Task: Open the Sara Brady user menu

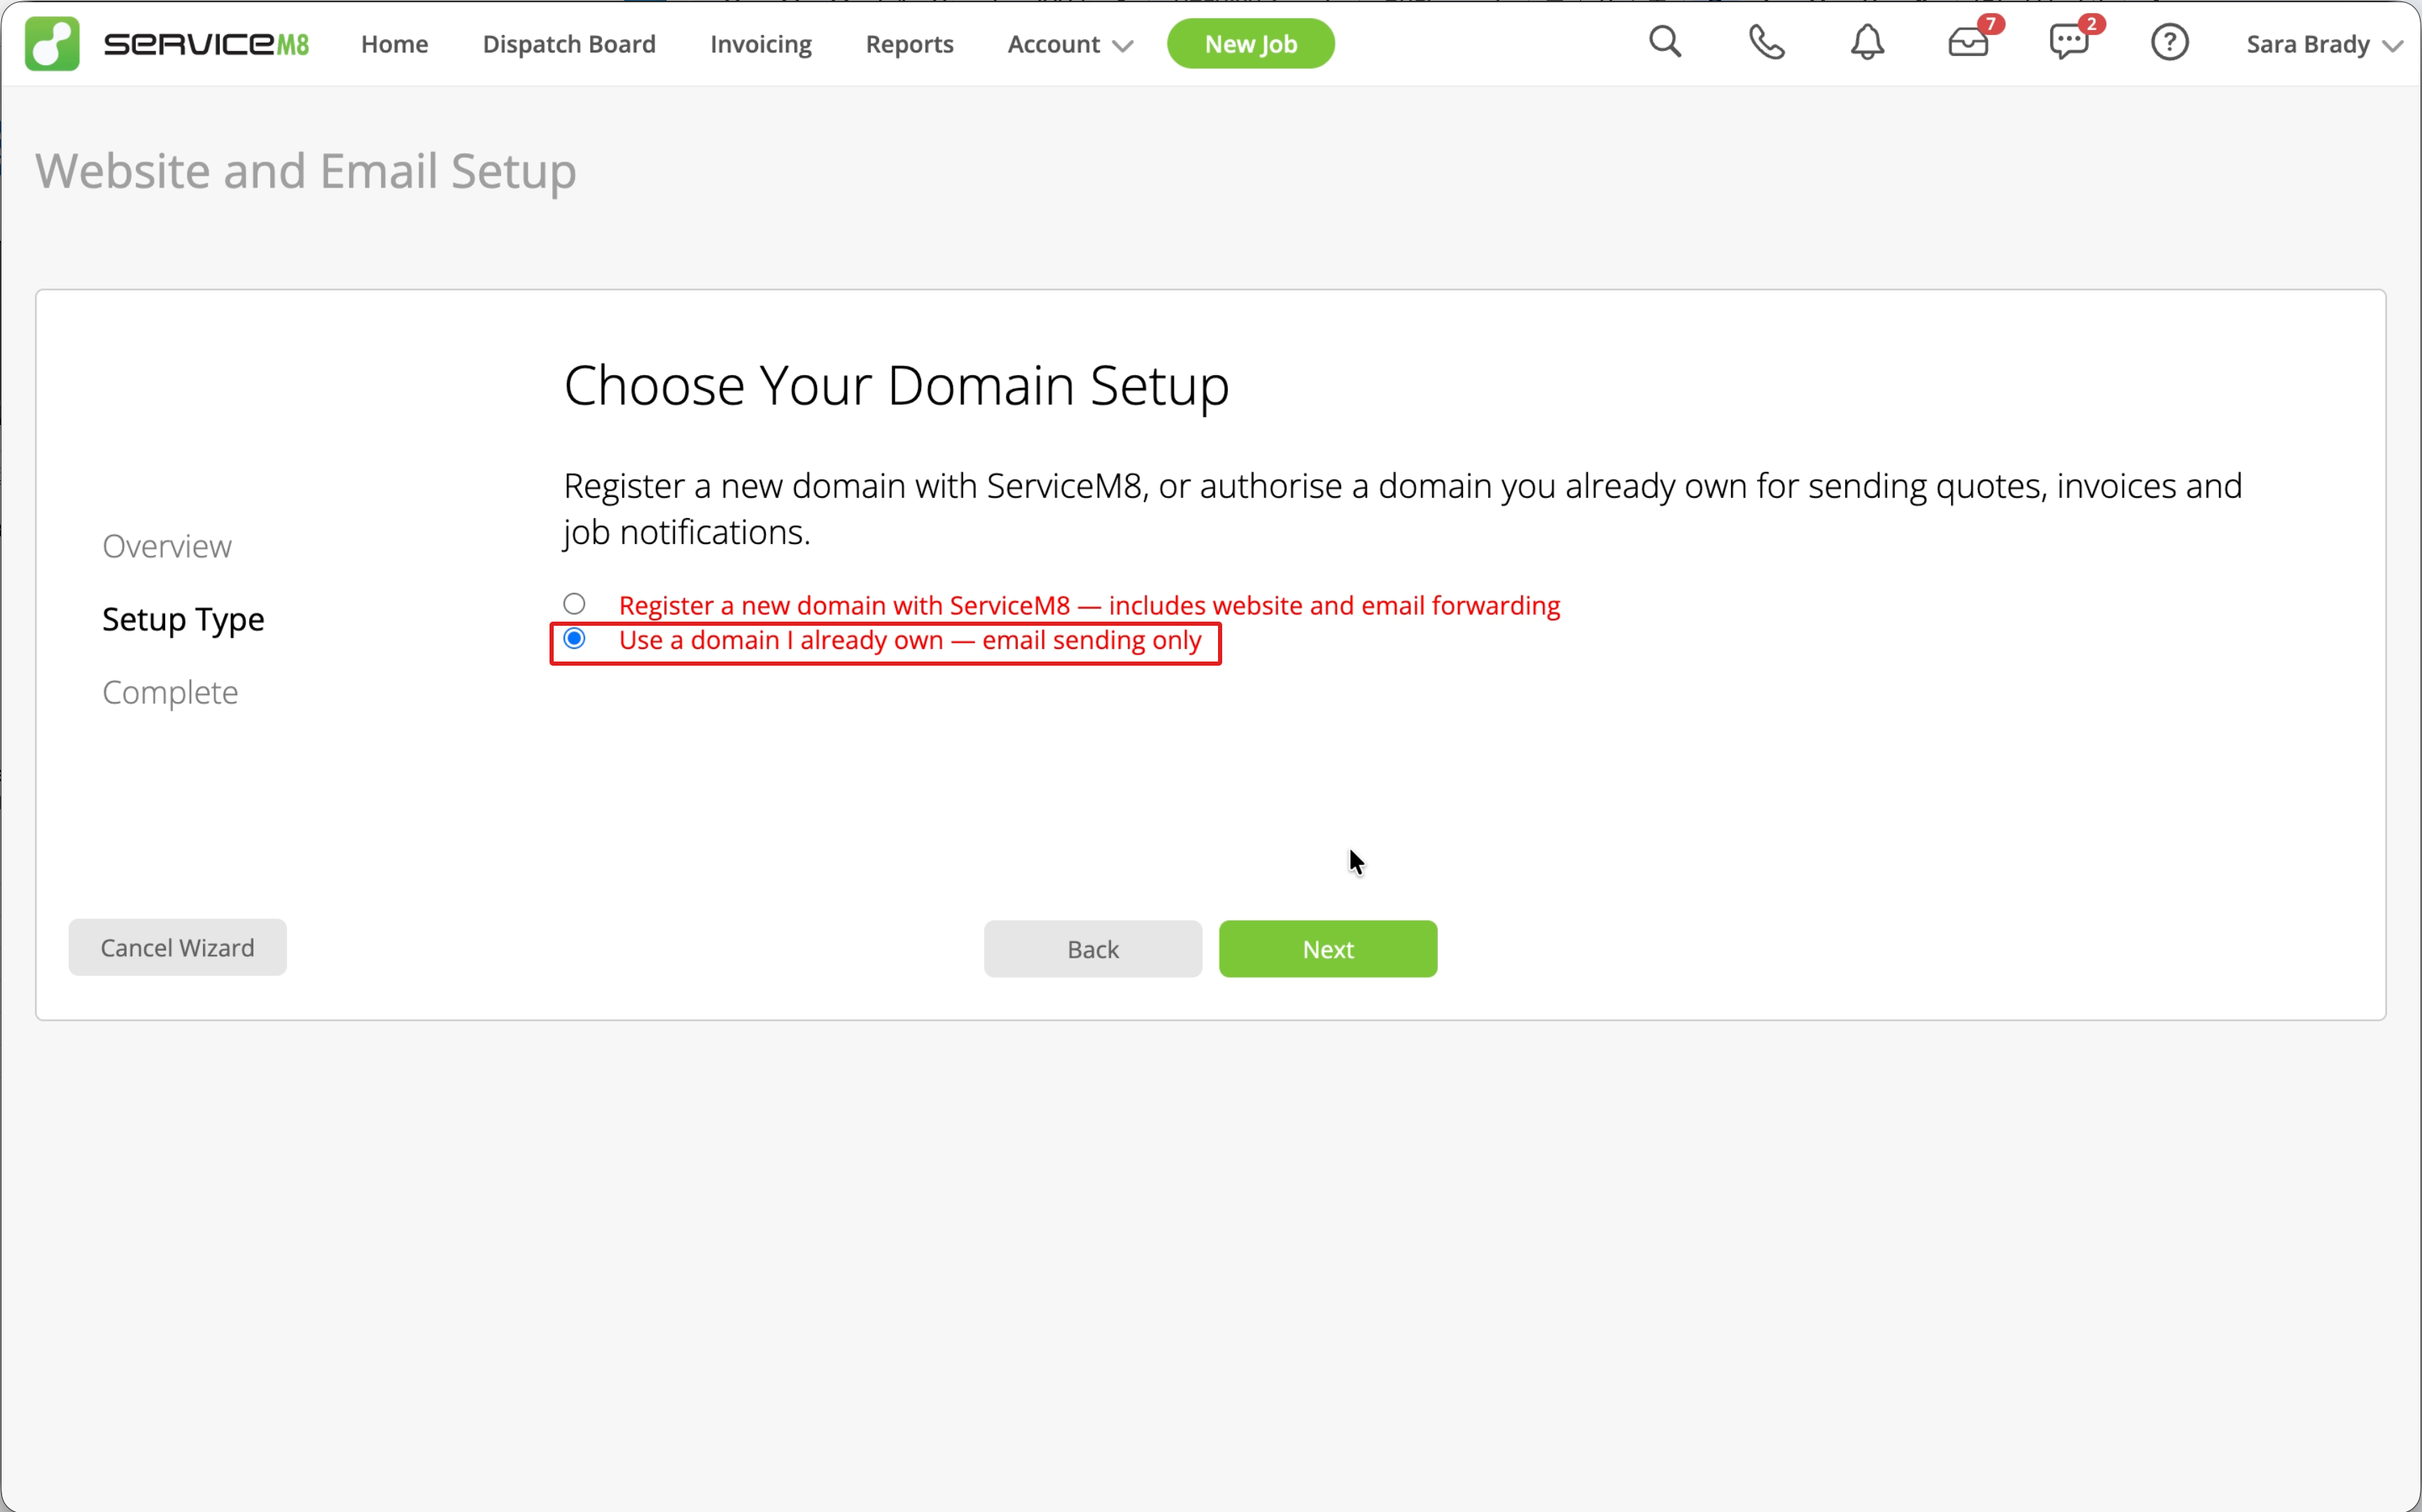Action: (x=2324, y=45)
